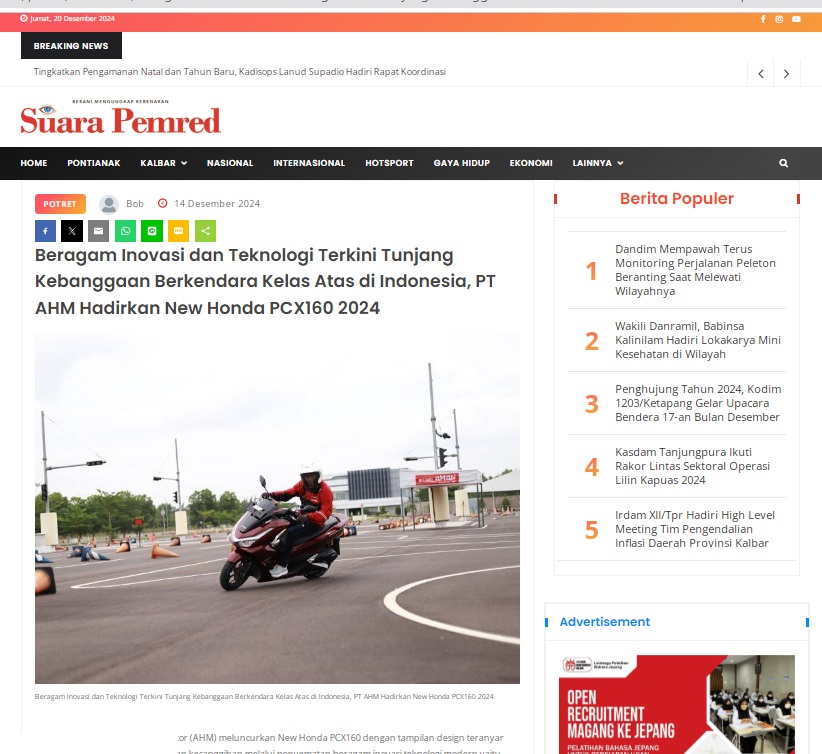This screenshot has width=822, height=754.
Task: Open popular story about Dandim Mempawah
Action: (695, 270)
